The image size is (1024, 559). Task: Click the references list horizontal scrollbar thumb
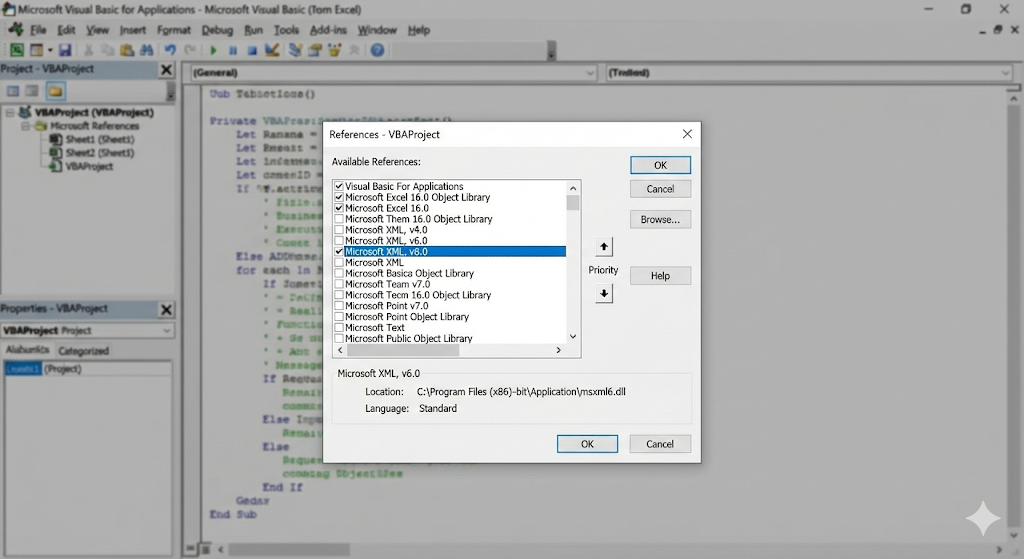tap(402, 350)
